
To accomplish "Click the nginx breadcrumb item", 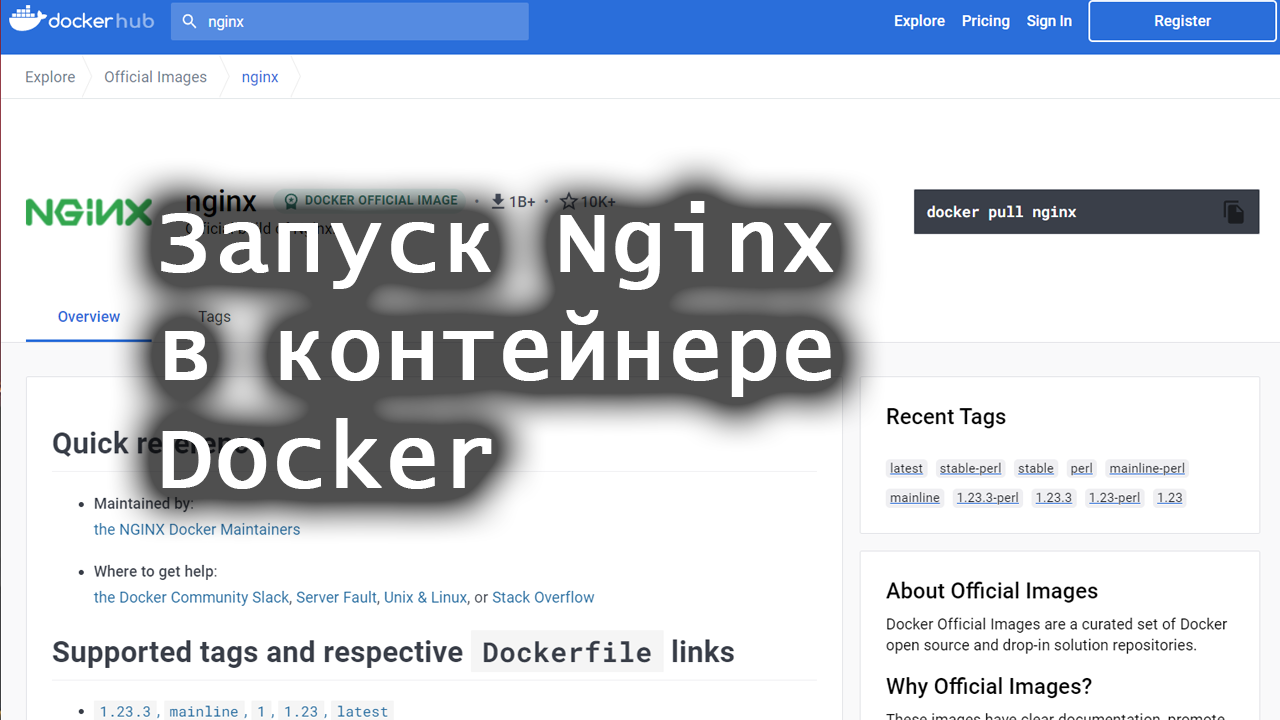I will pyautogui.click(x=260, y=77).
